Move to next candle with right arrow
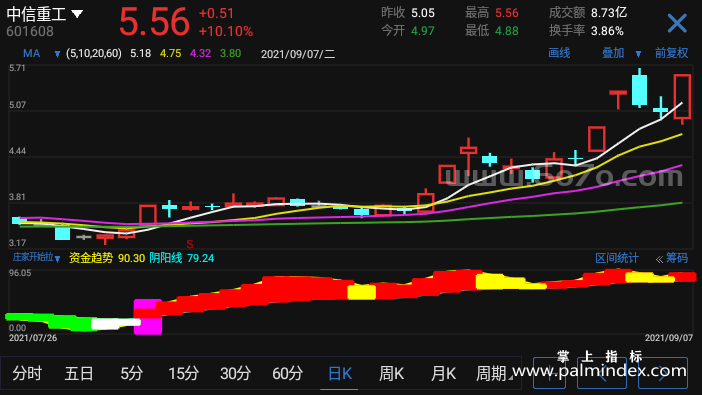Screen dimensions: 702x395 point(663,373)
